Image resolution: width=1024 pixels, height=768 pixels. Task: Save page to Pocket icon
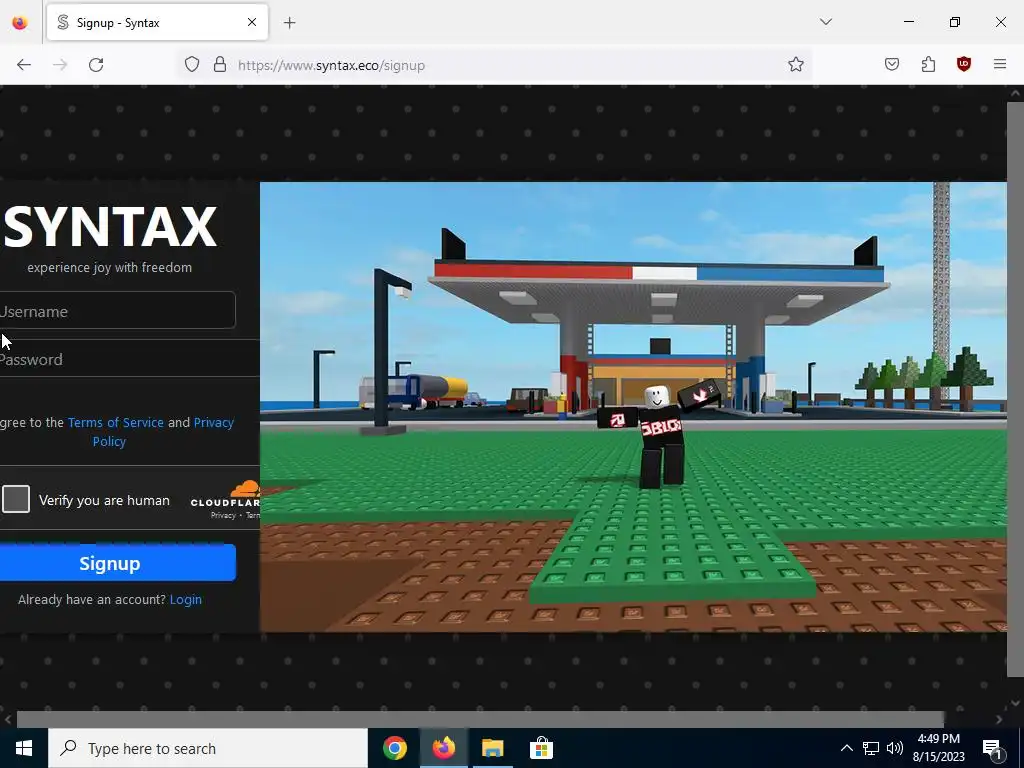[892, 64]
